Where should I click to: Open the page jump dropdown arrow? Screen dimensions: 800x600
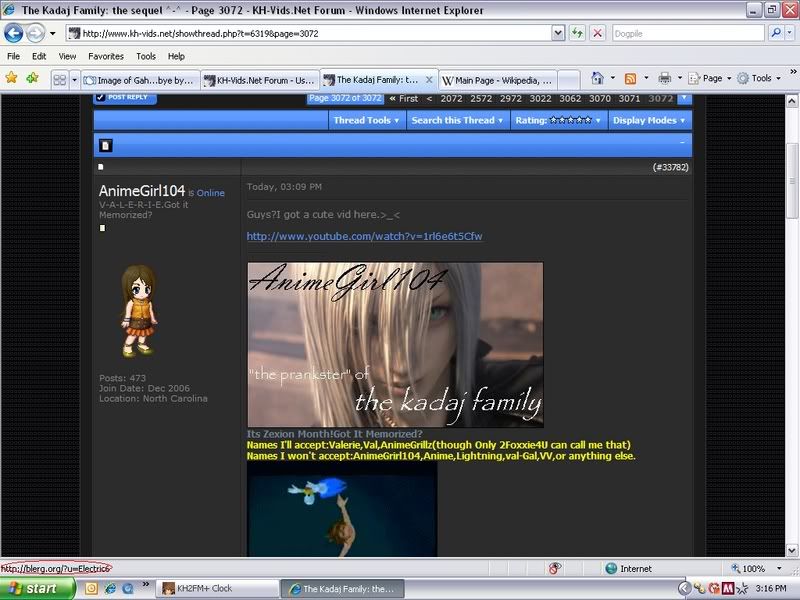[684, 98]
